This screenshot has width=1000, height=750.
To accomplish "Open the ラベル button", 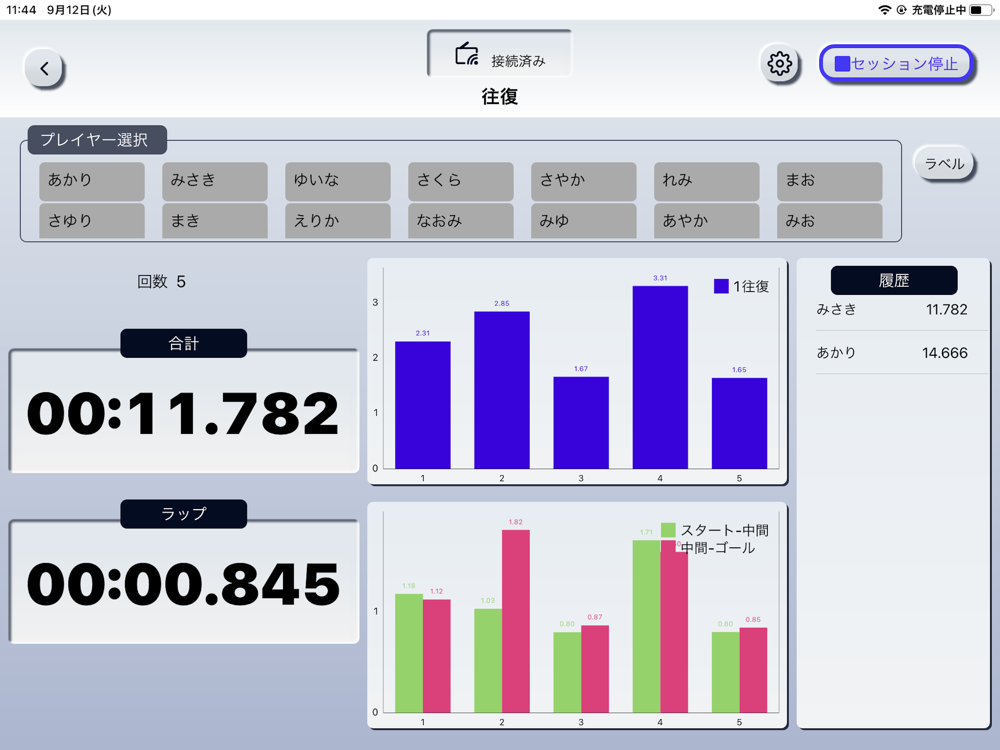I will (x=944, y=164).
